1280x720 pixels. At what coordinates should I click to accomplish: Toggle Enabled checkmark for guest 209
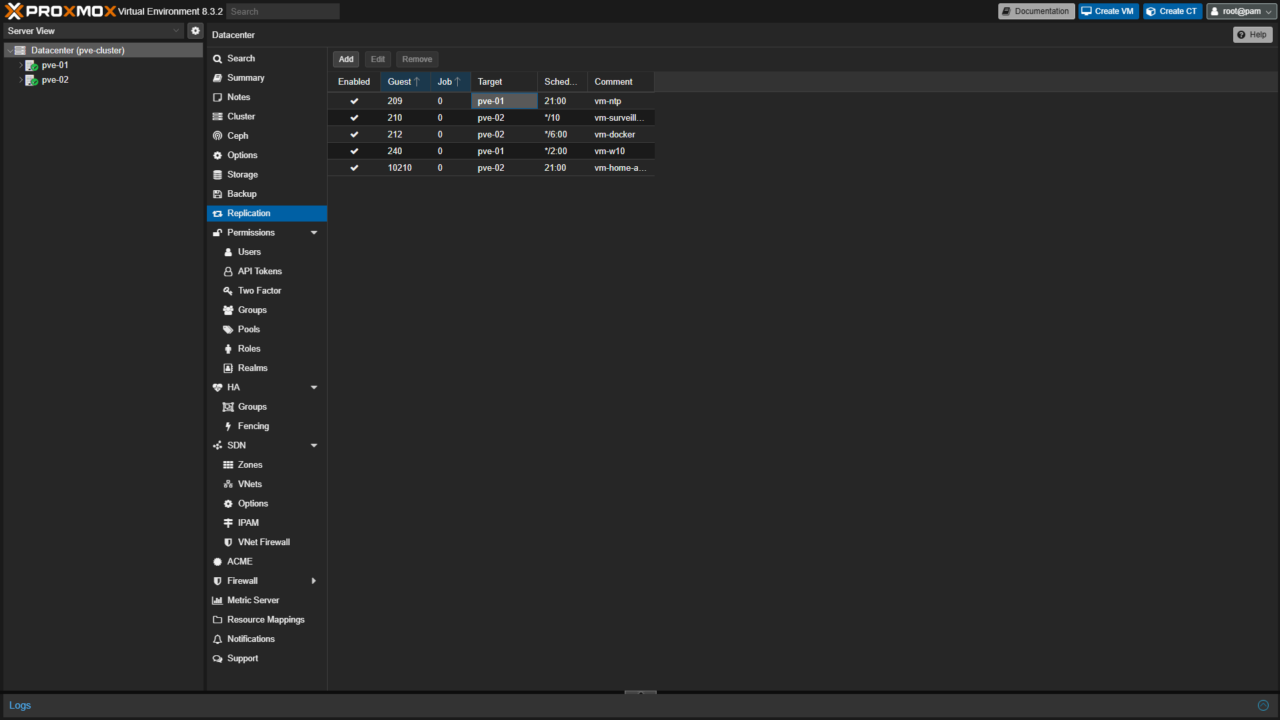[354, 101]
